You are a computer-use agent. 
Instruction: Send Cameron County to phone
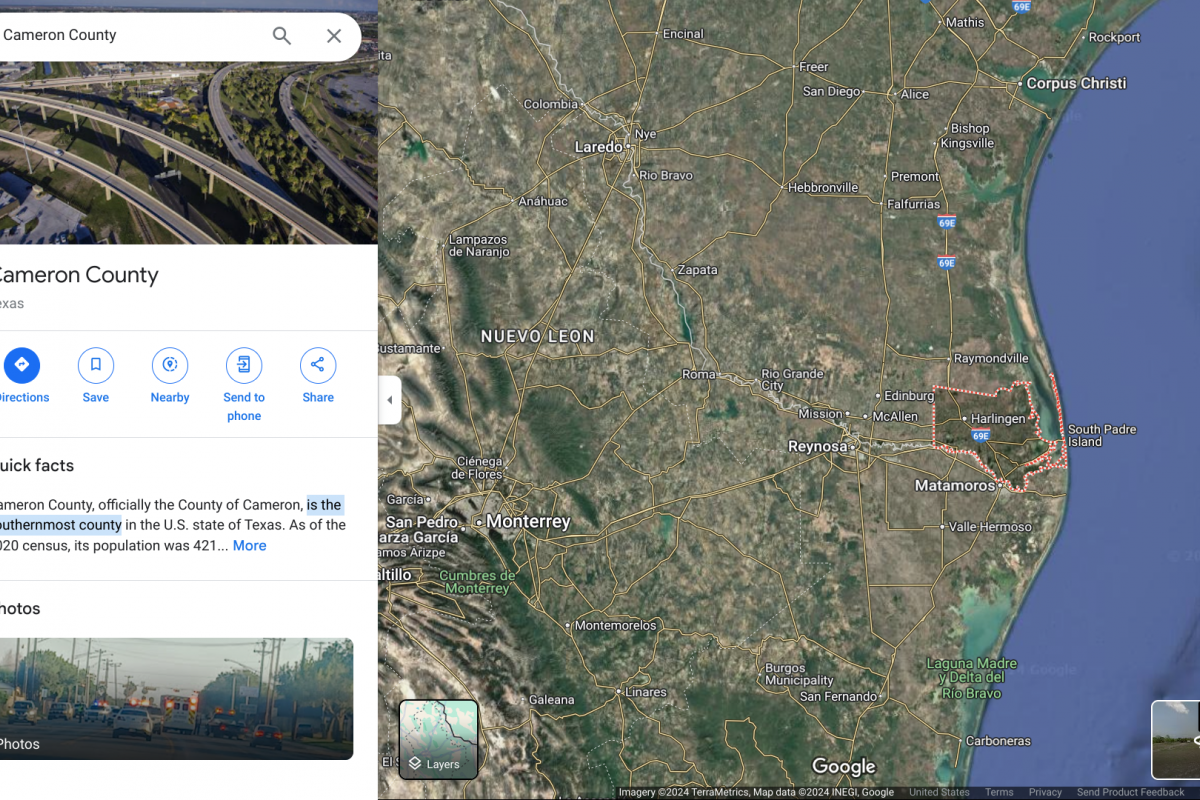244,386
